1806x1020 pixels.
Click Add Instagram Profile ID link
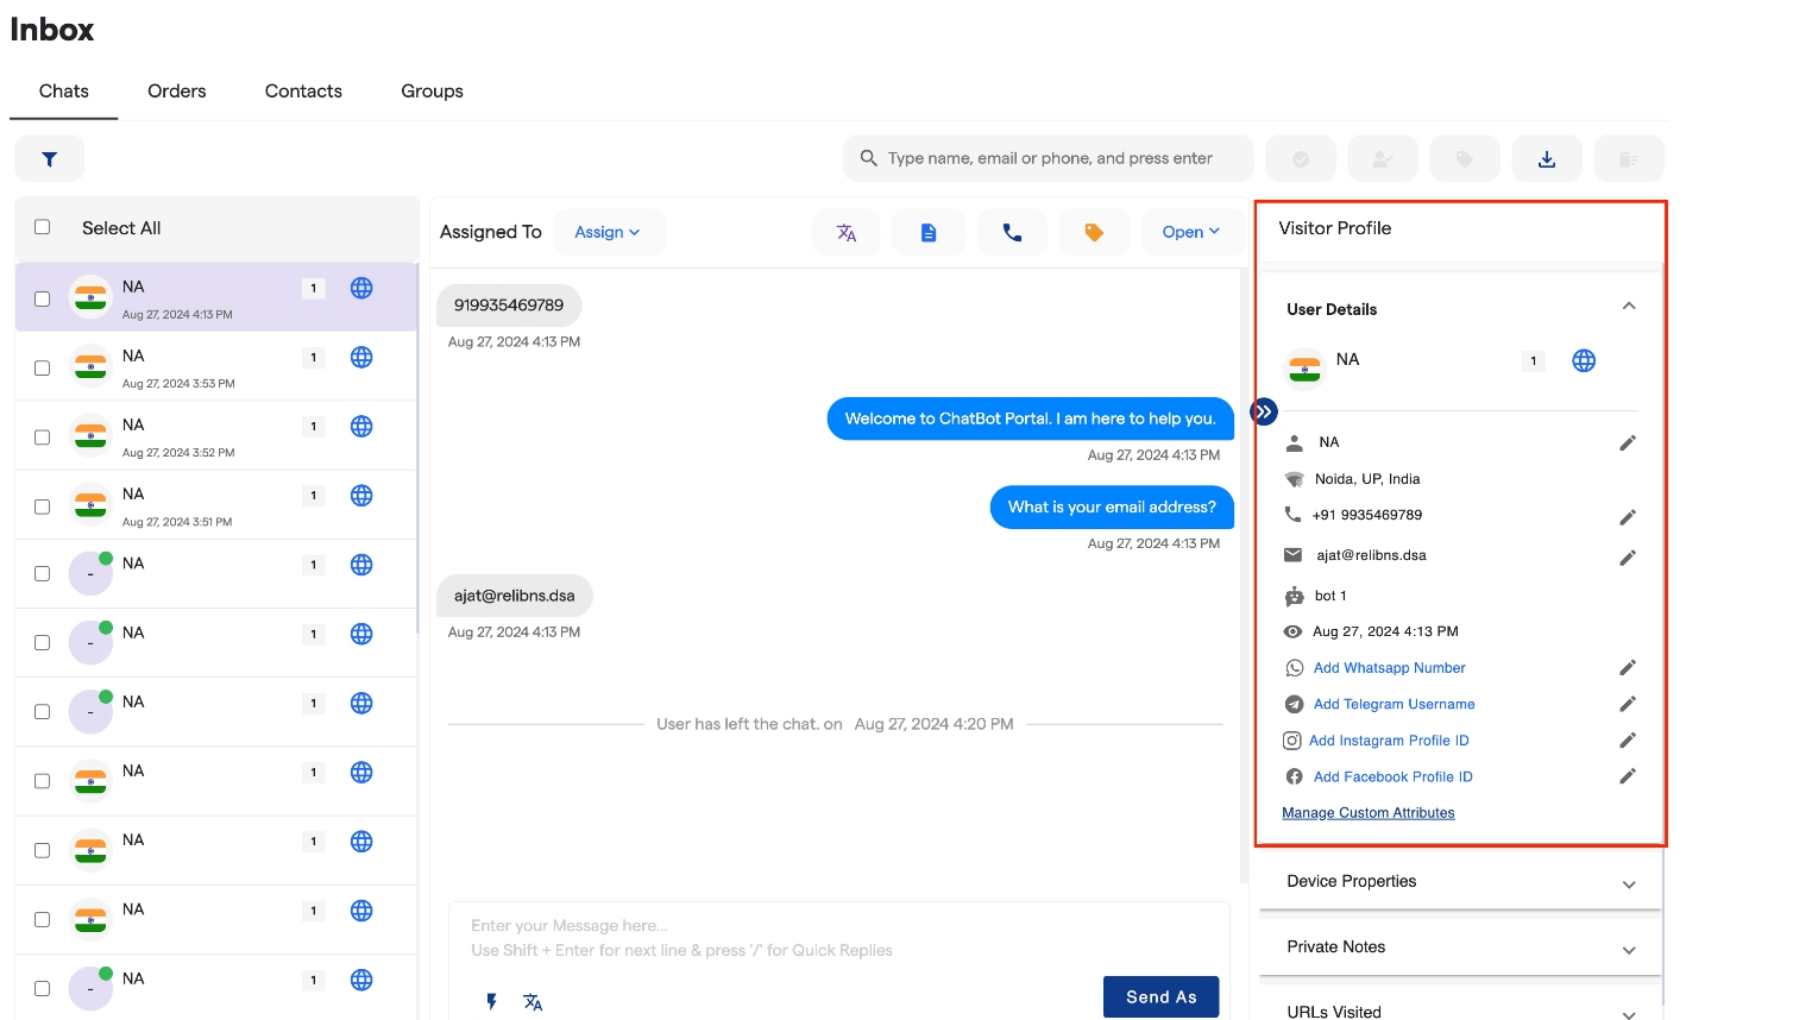pos(1389,740)
